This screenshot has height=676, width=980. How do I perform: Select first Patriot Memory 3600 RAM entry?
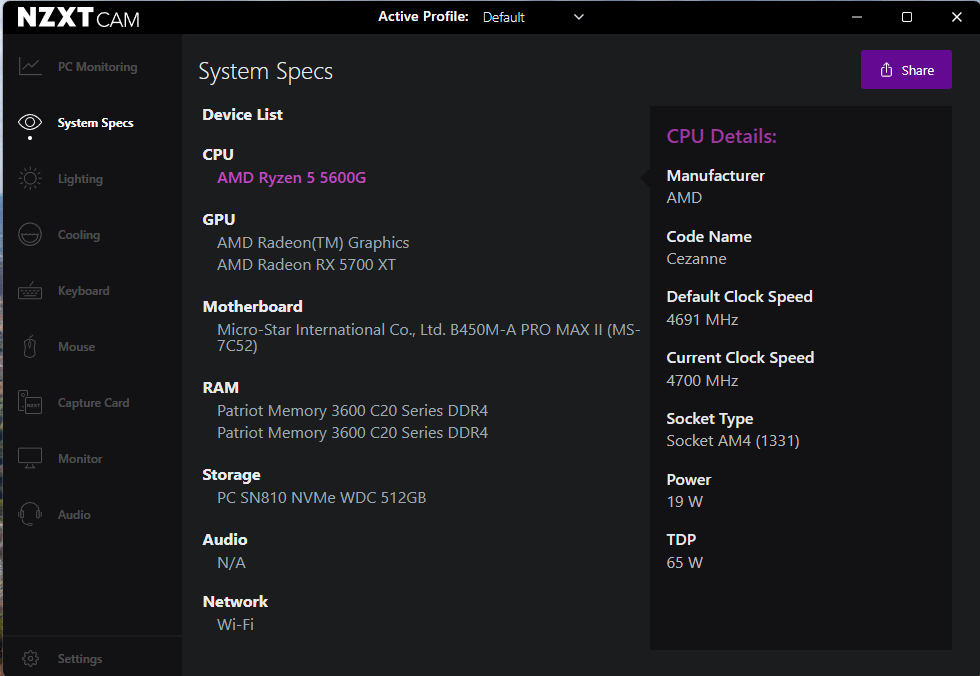352,410
